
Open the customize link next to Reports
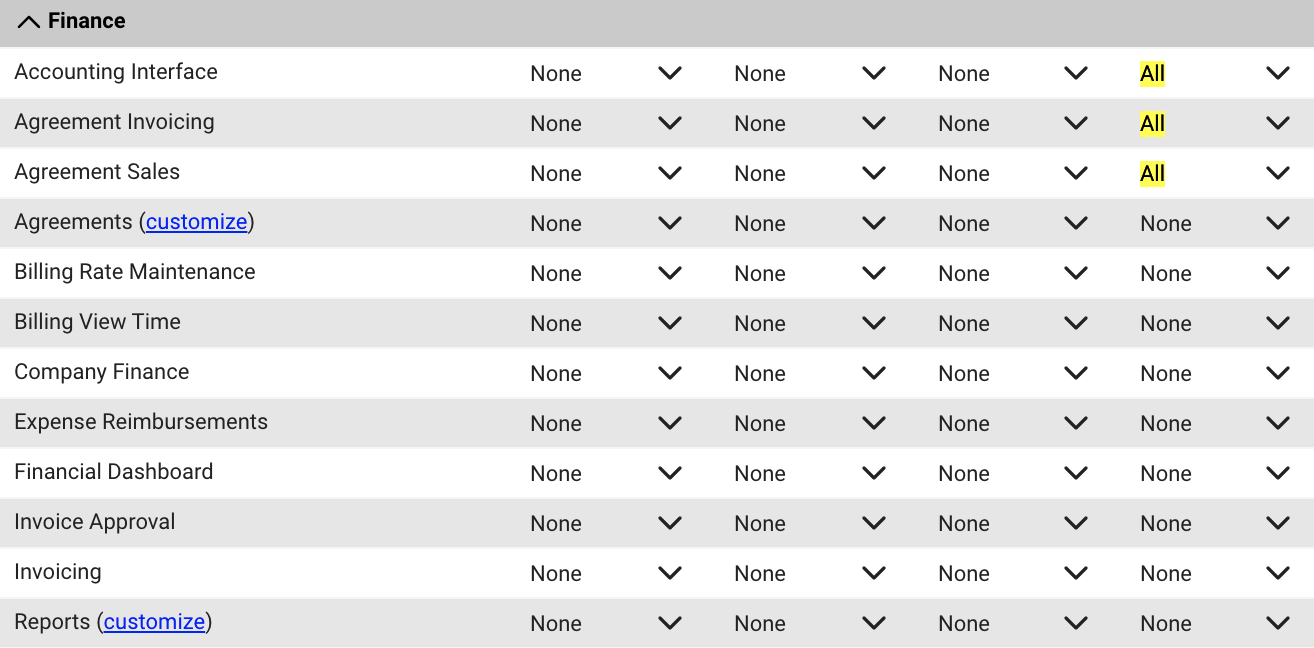click(x=154, y=622)
